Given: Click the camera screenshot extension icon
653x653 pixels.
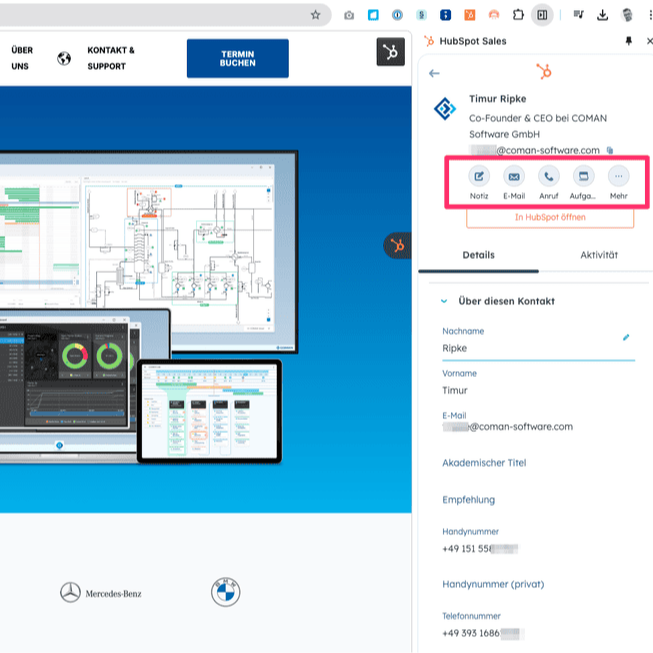Looking at the screenshot, I should [x=349, y=15].
